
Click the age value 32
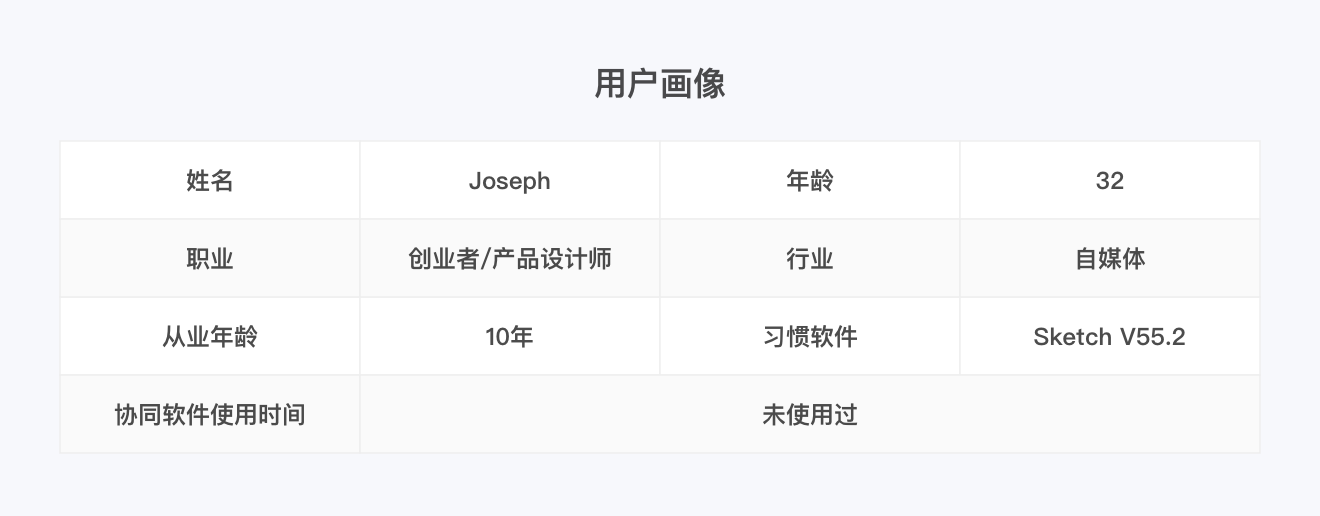tap(1110, 180)
